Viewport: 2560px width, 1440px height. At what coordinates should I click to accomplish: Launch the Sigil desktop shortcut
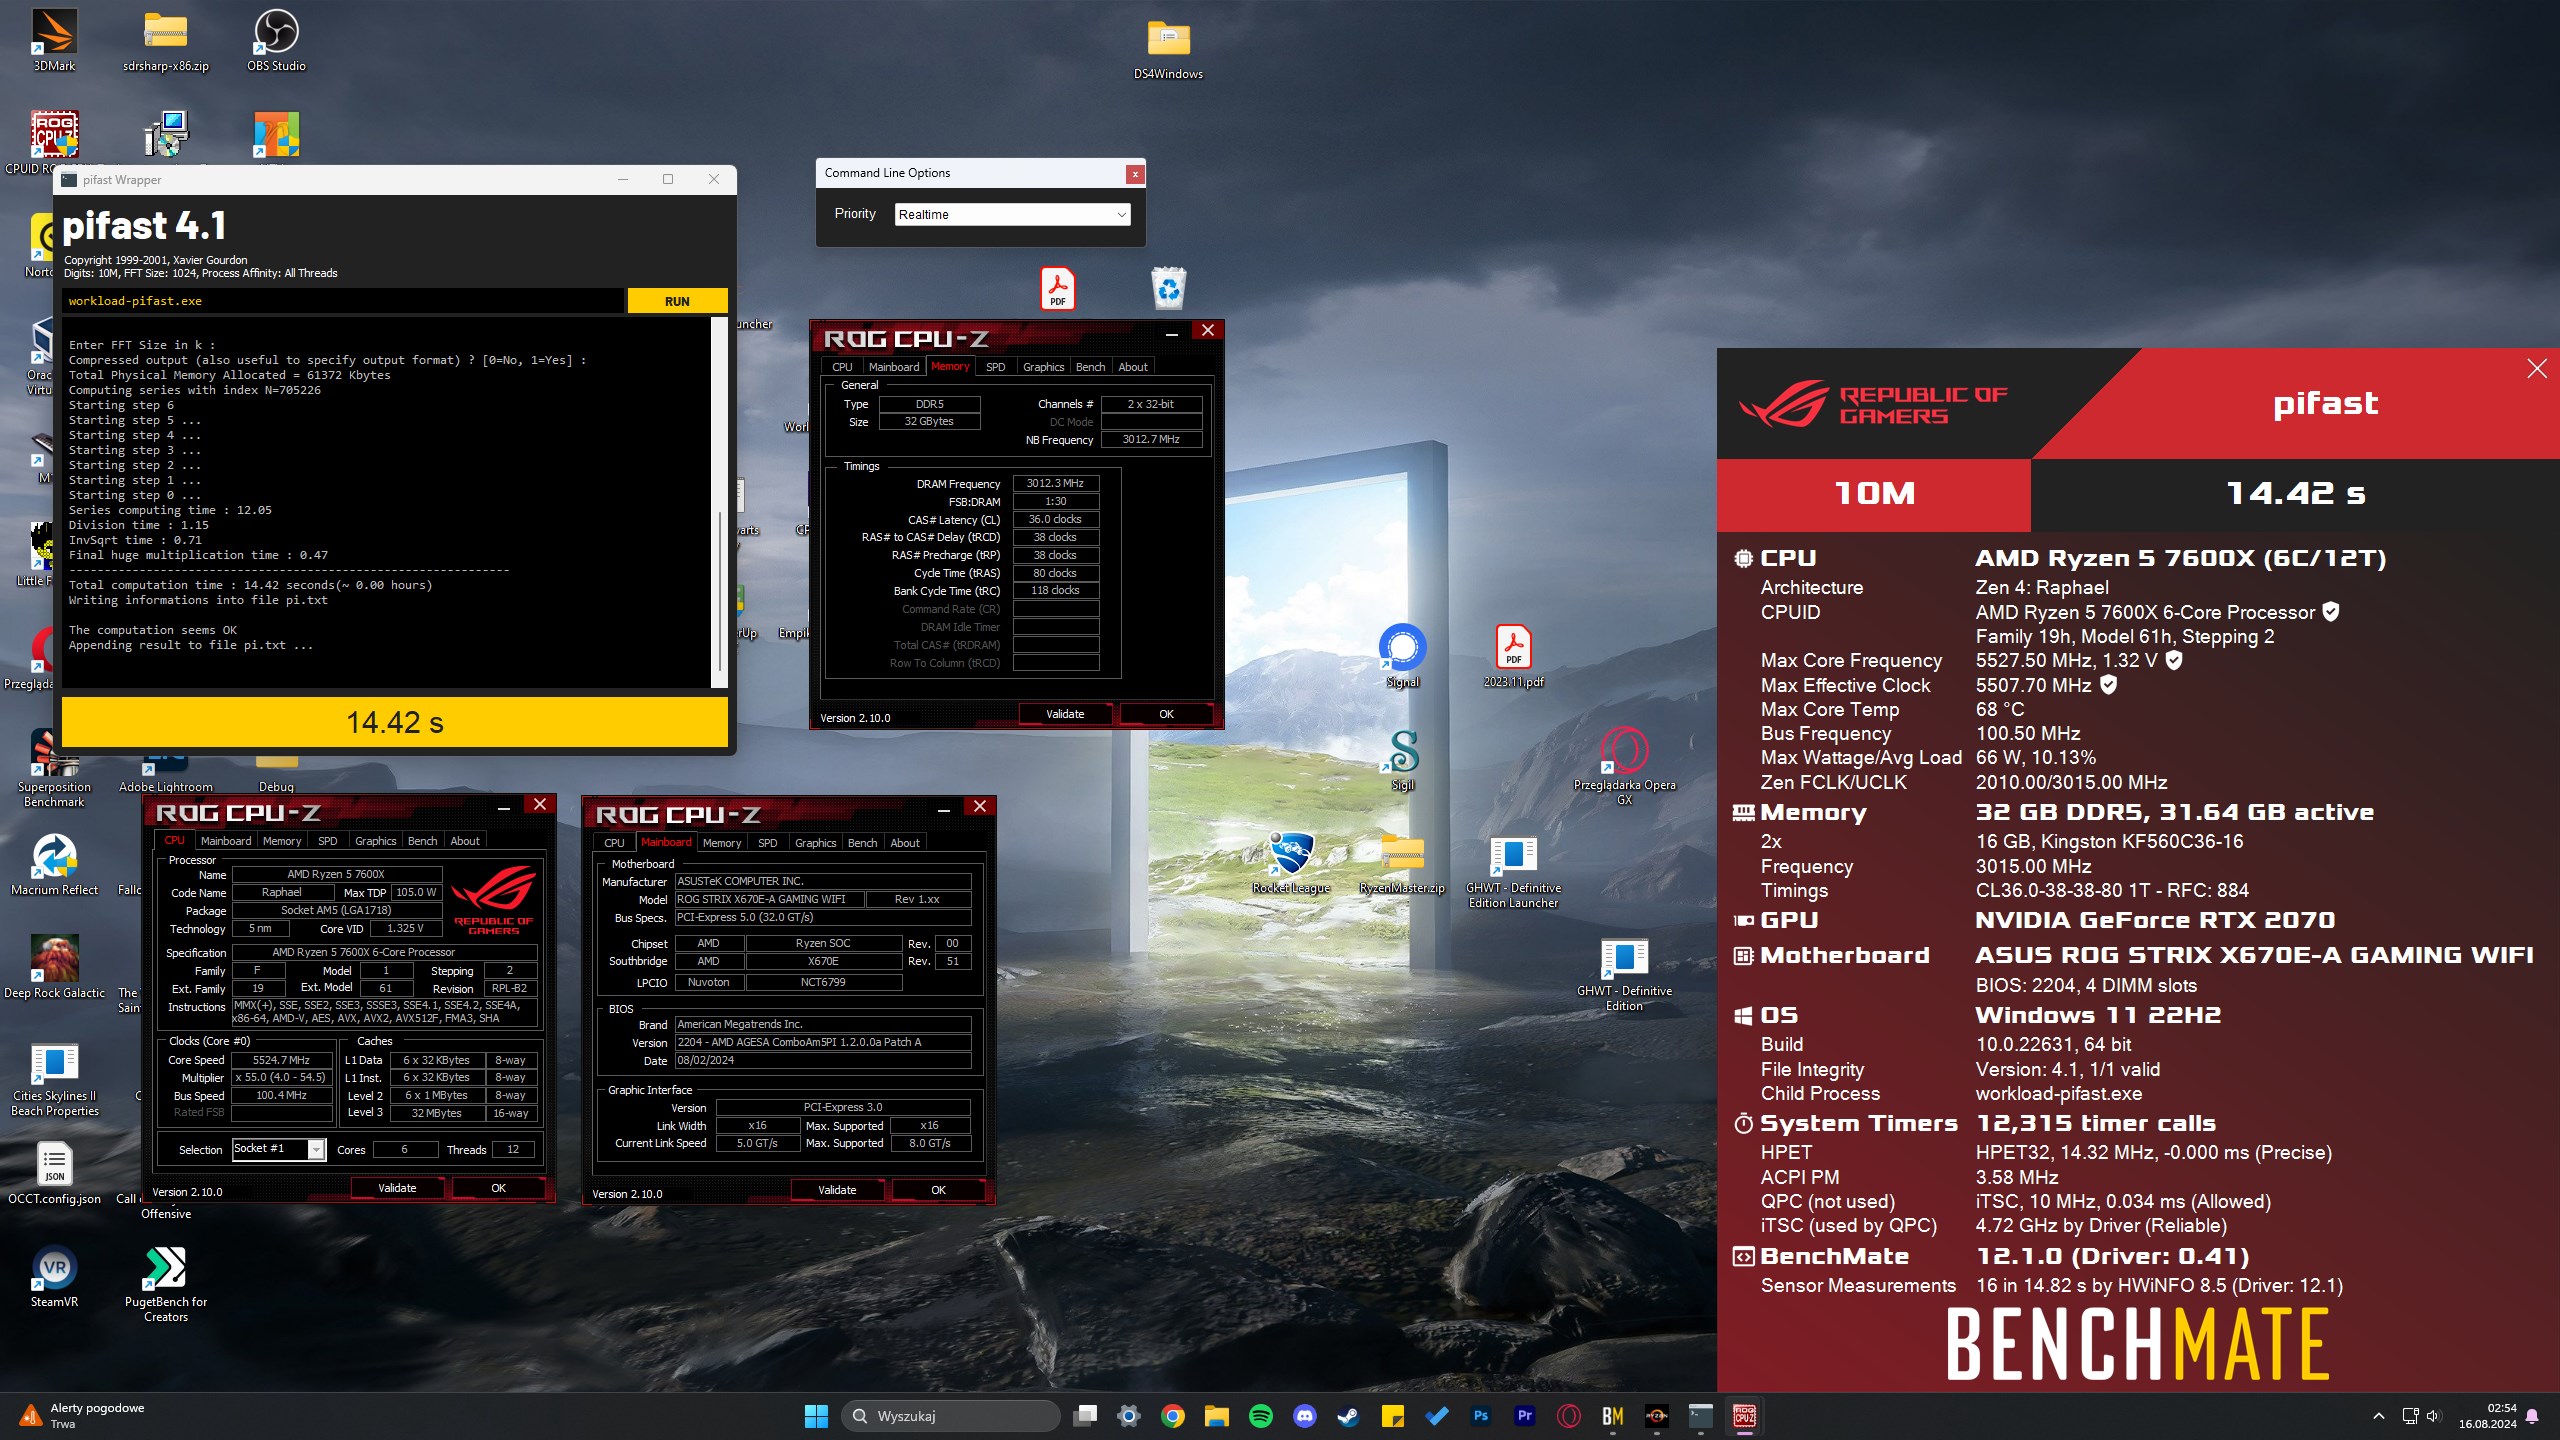[x=1403, y=758]
